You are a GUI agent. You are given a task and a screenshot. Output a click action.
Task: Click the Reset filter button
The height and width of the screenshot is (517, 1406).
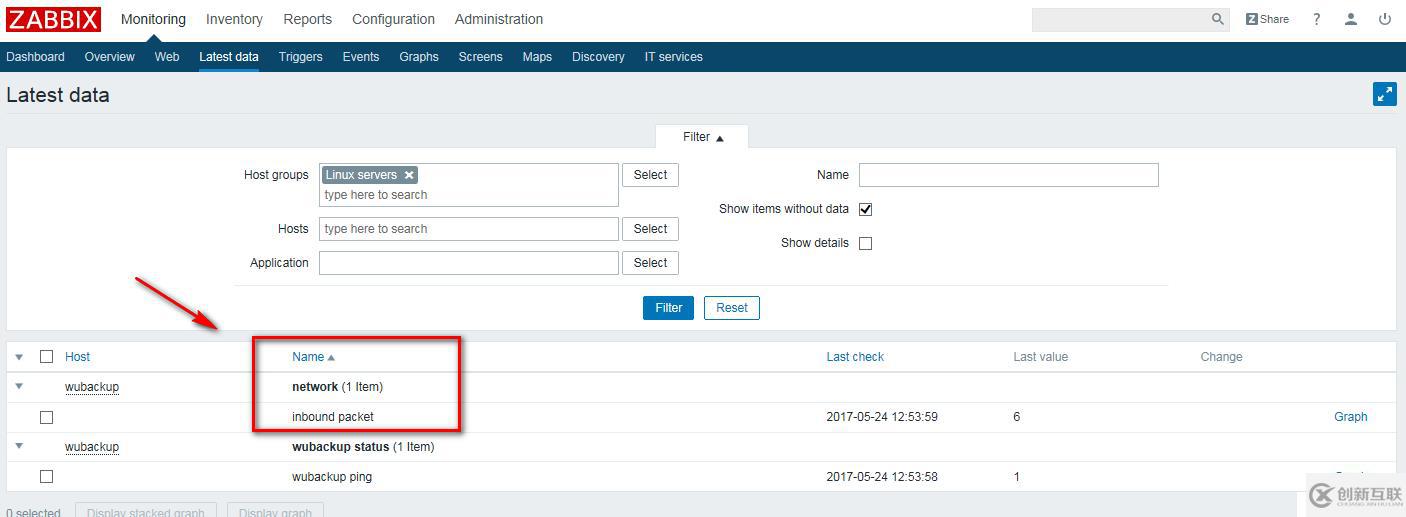pyautogui.click(x=732, y=308)
